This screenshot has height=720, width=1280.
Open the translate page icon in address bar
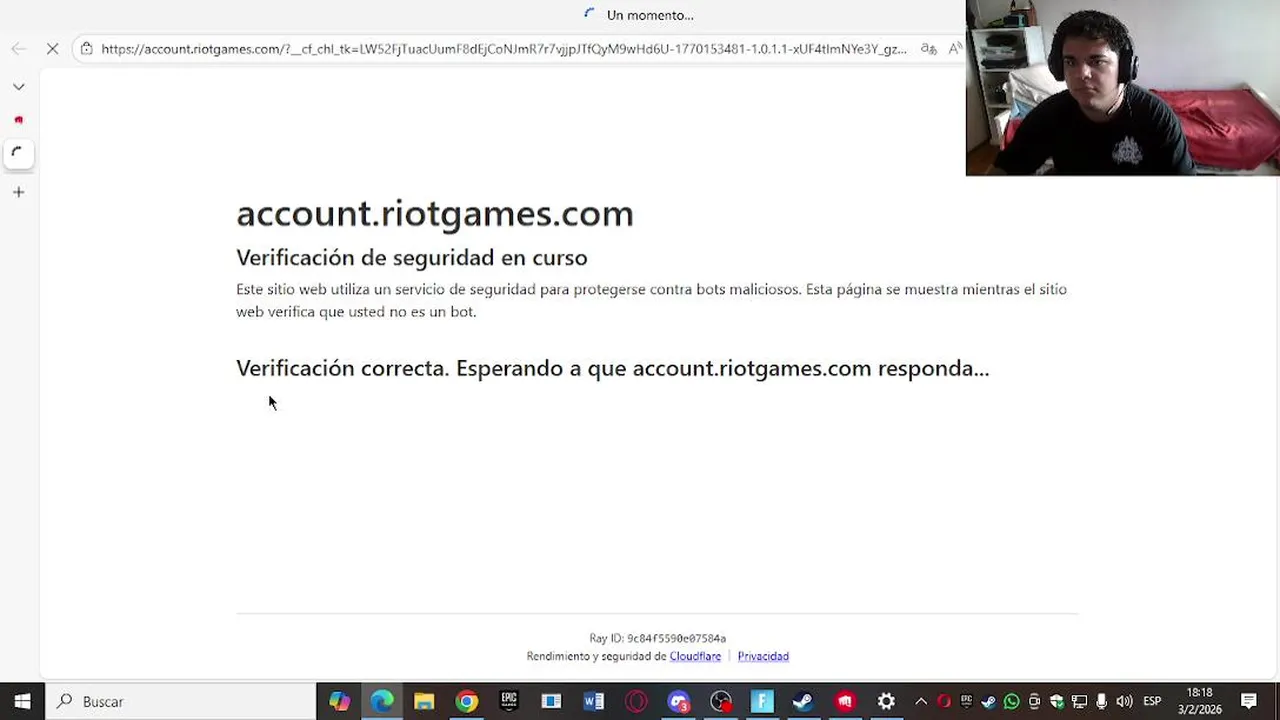[929, 48]
